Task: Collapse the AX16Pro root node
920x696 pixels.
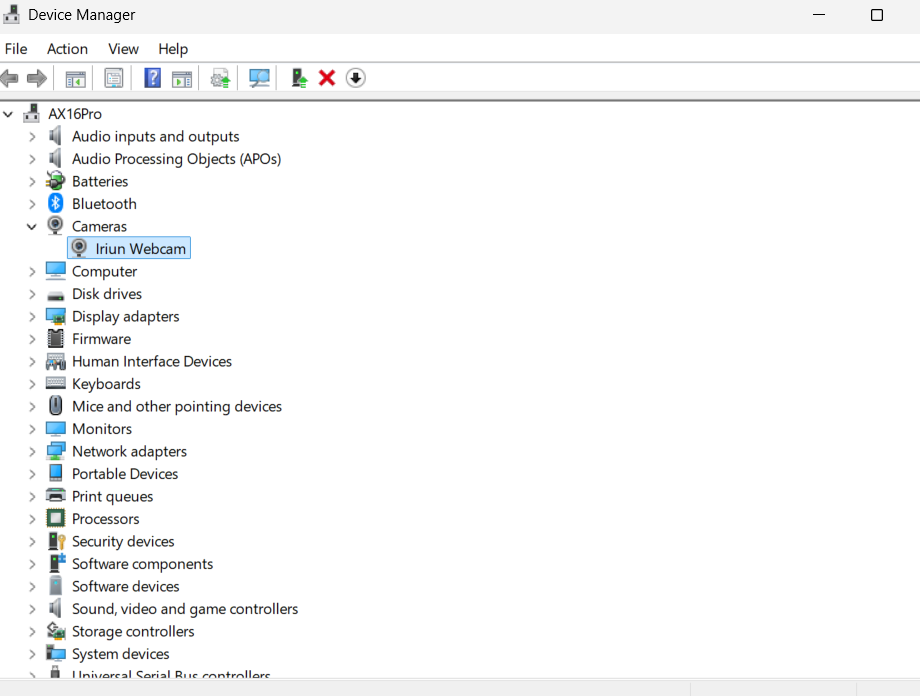Action: (x=8, y=114)
